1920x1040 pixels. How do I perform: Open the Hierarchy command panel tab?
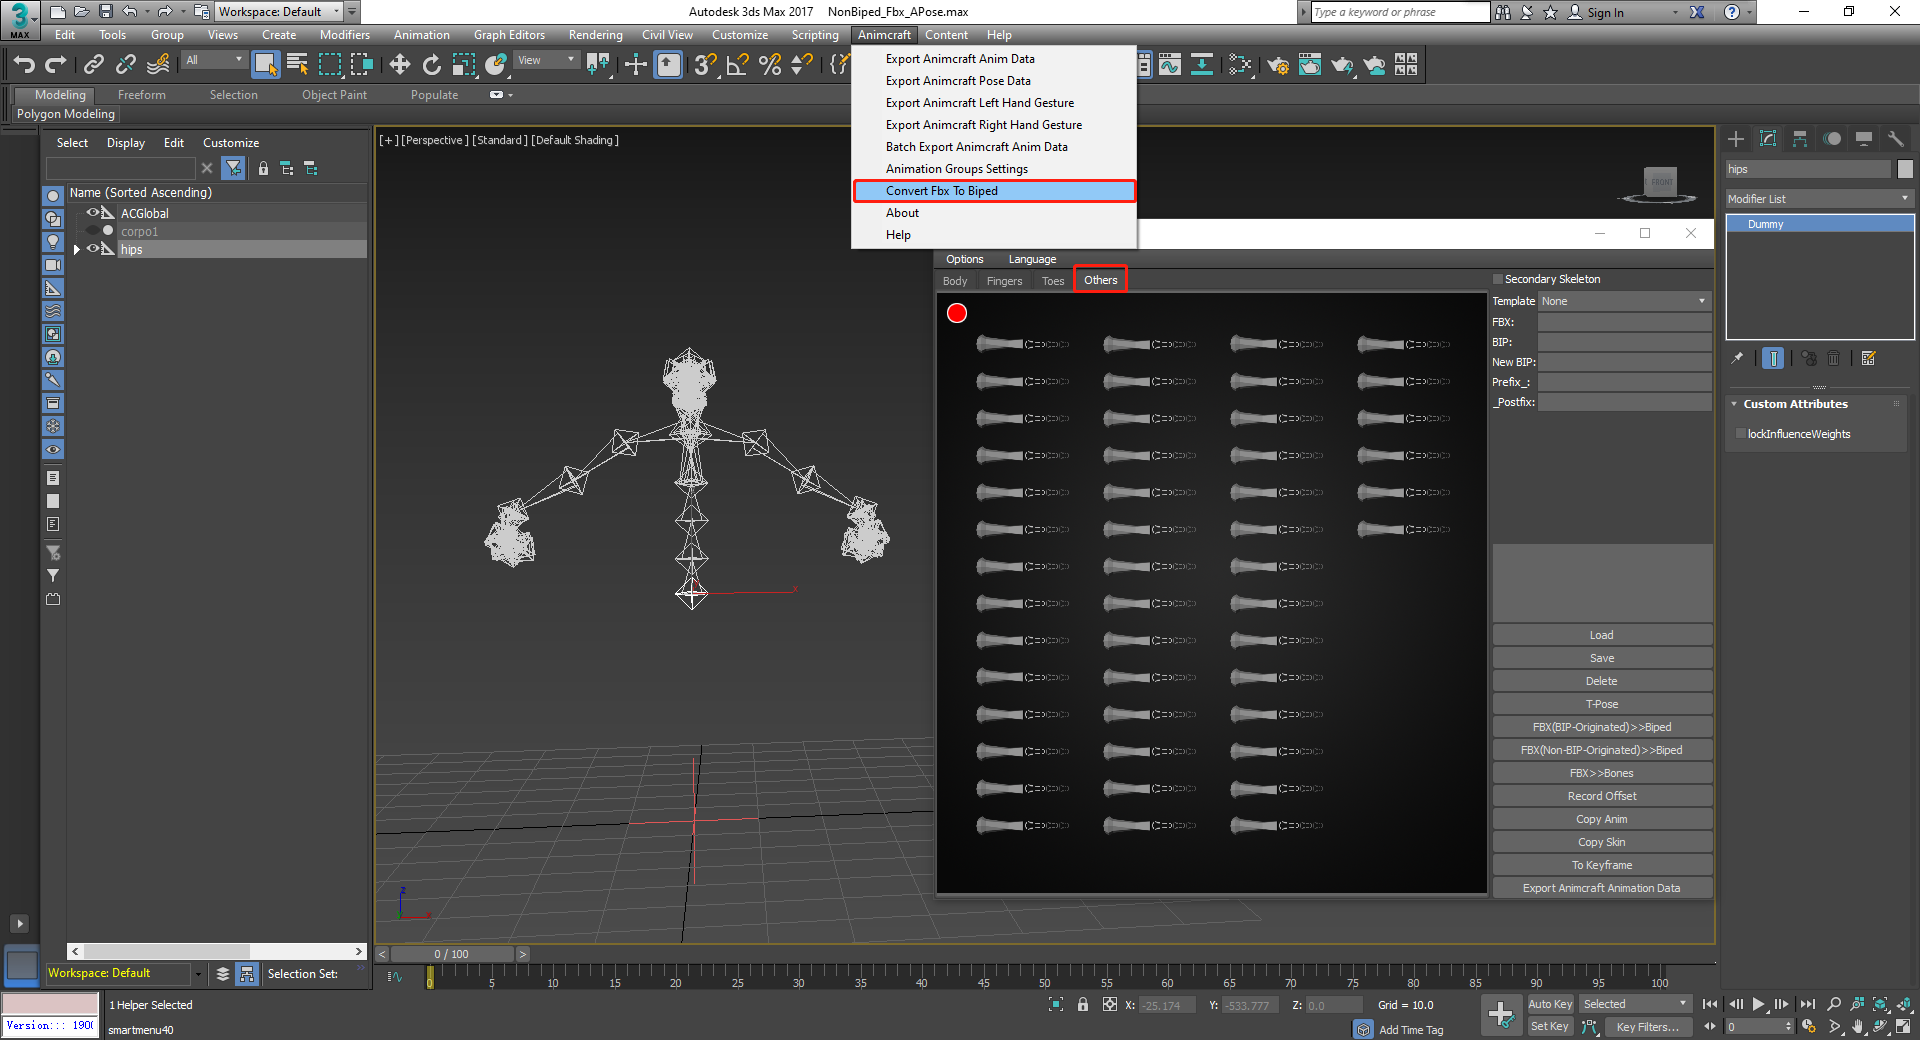click(1800, 139)
